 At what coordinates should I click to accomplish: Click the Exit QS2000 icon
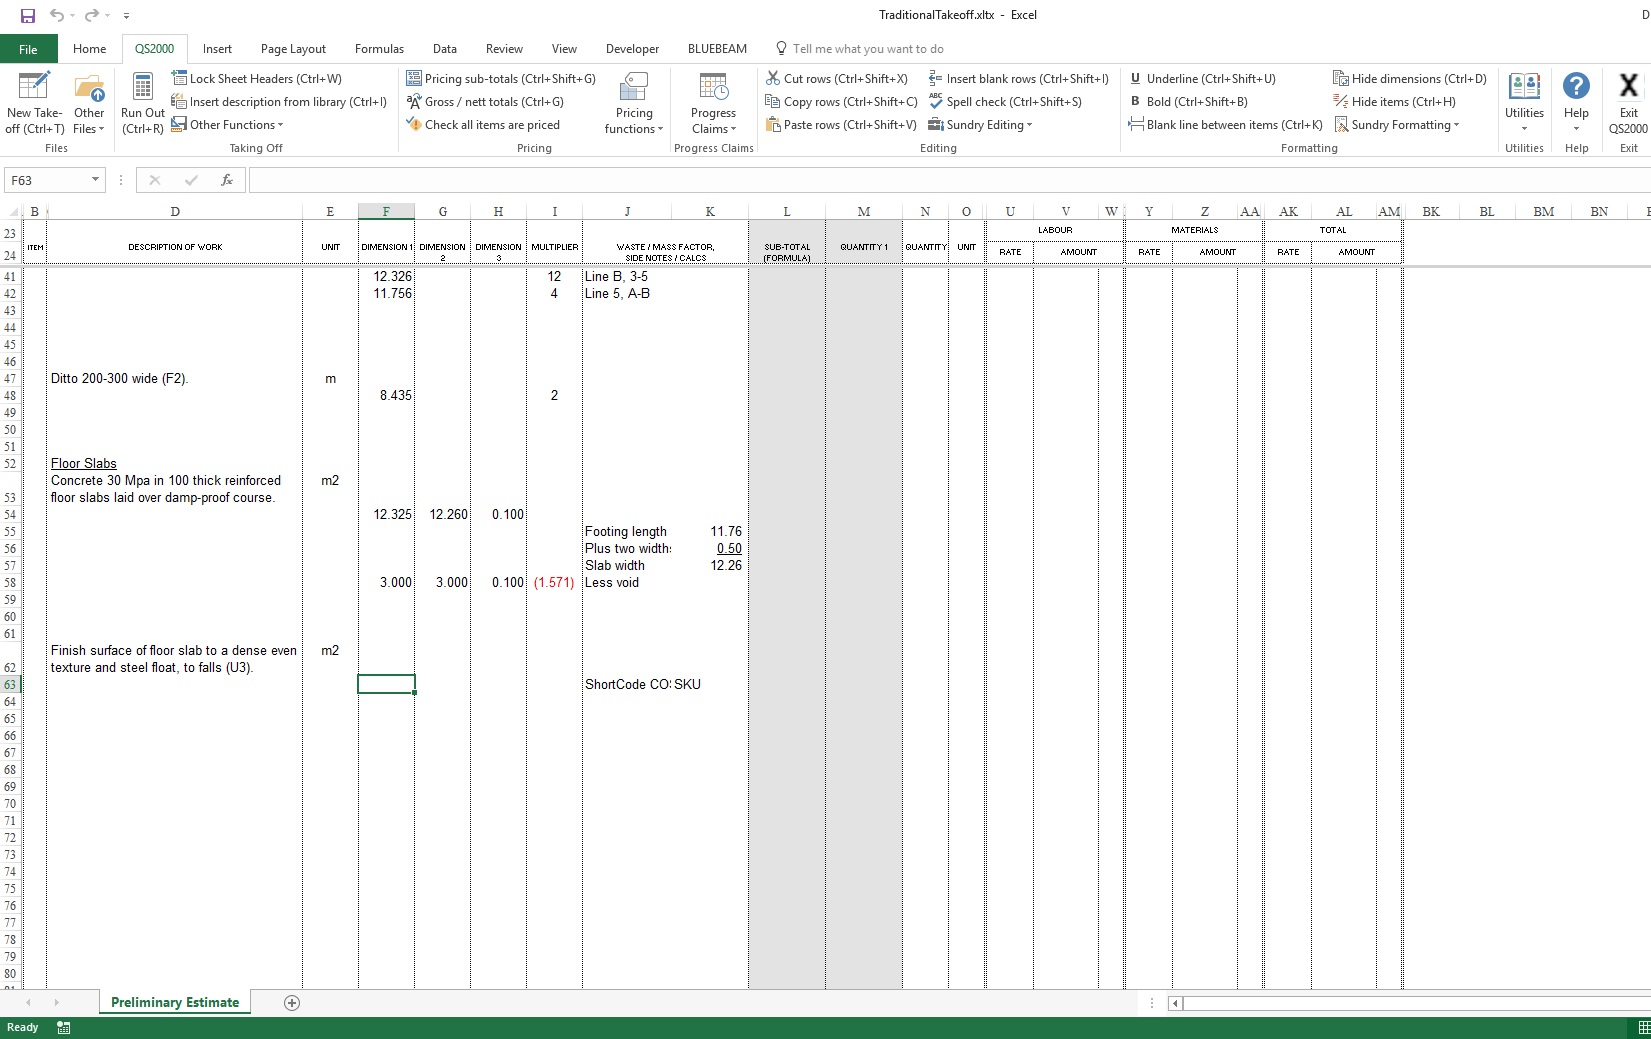1628,88
